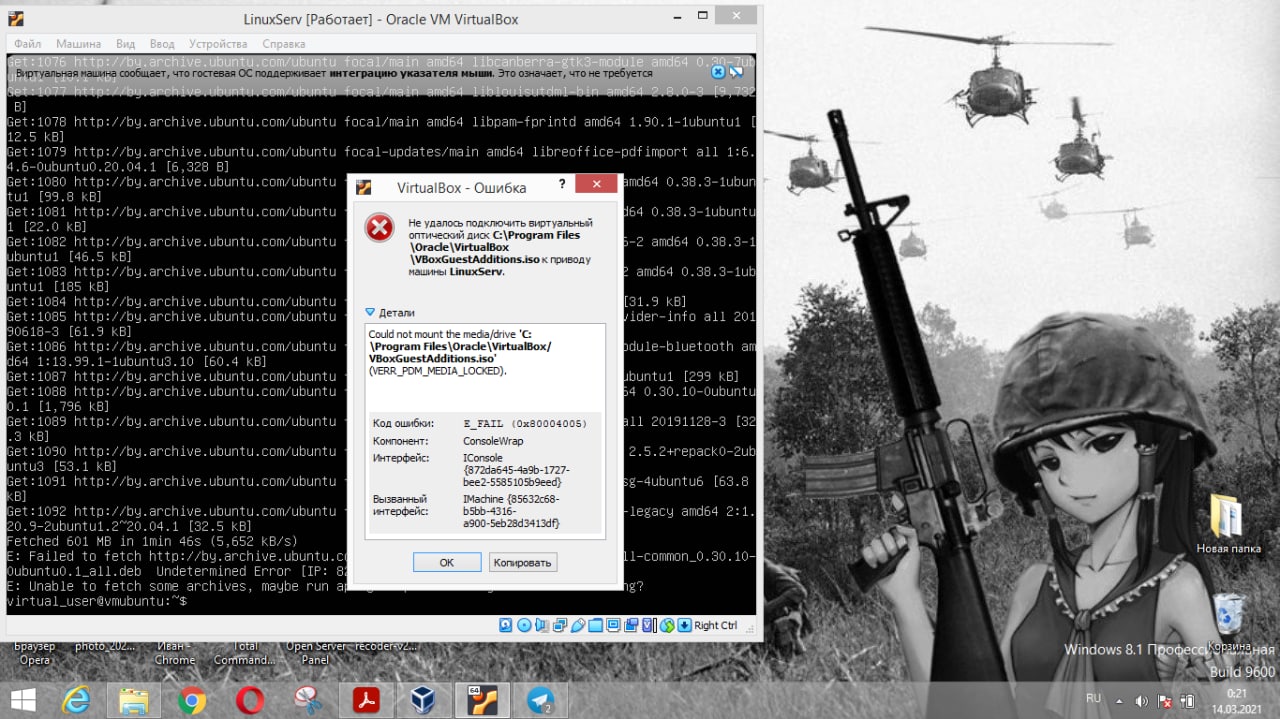Open the Ввод menu

click(x=162, y=44)
